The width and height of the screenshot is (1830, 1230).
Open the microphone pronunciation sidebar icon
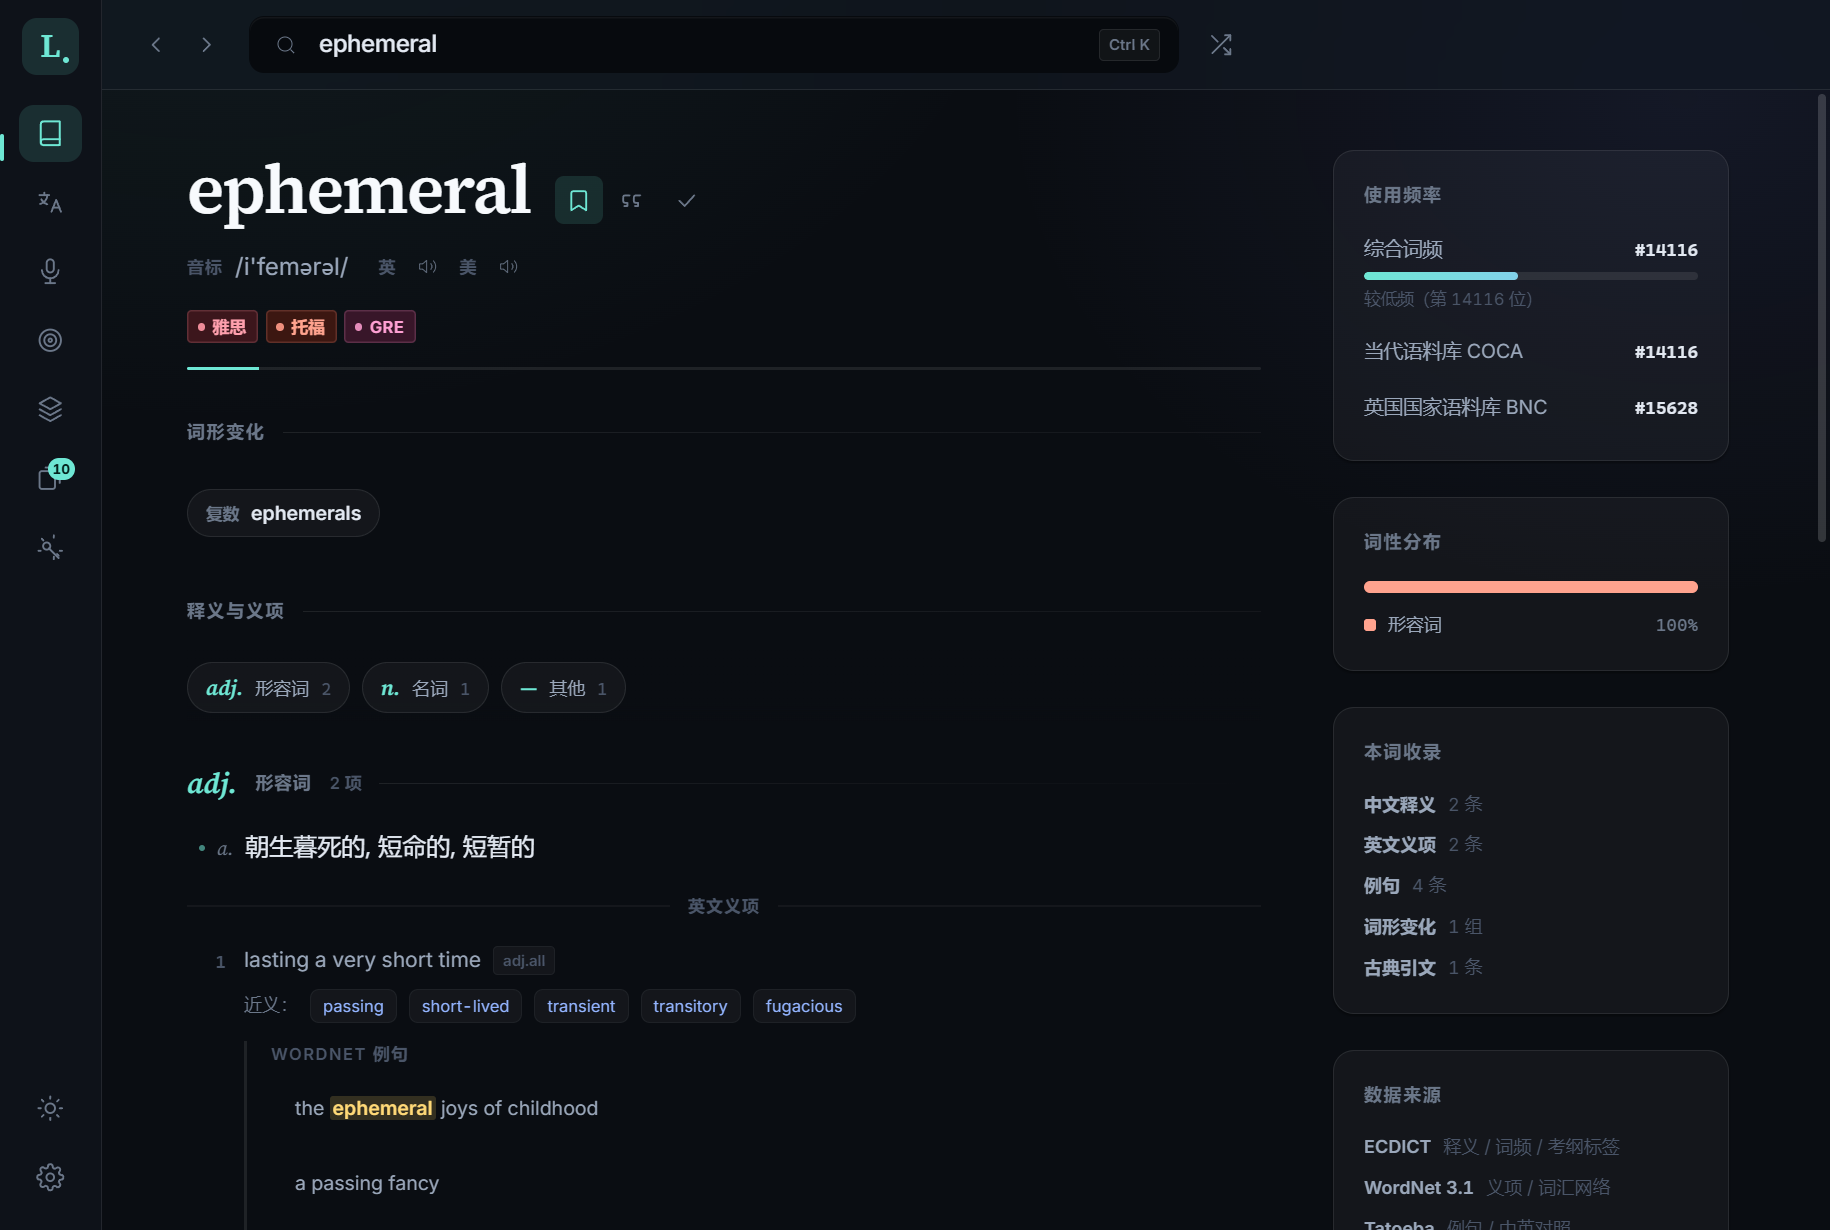coord(50,271)
